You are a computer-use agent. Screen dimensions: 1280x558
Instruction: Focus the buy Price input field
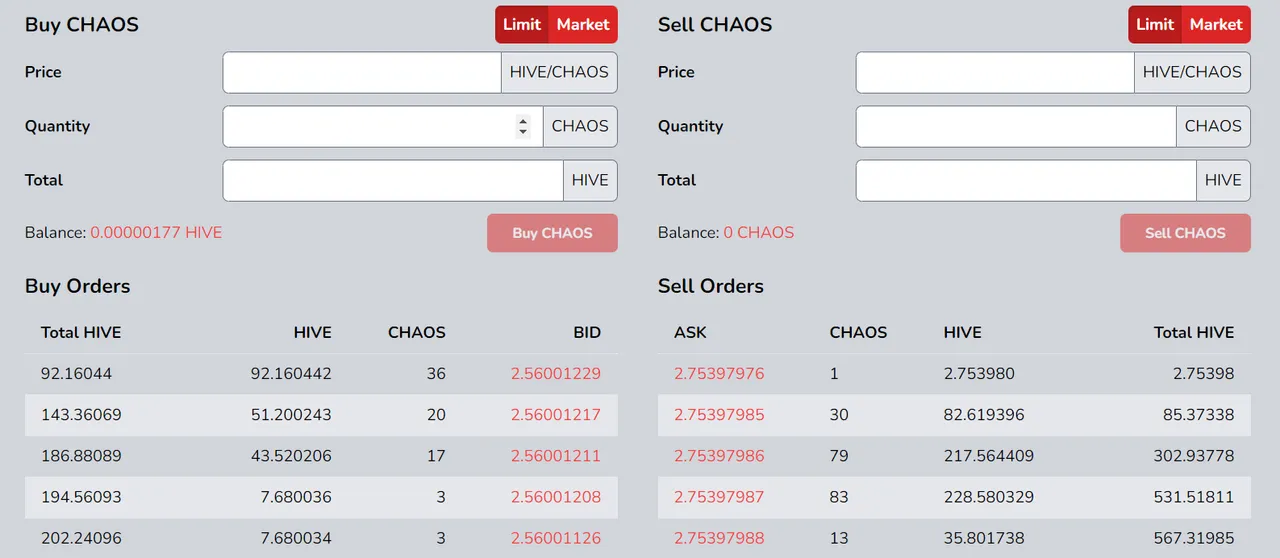coord(362,72)
